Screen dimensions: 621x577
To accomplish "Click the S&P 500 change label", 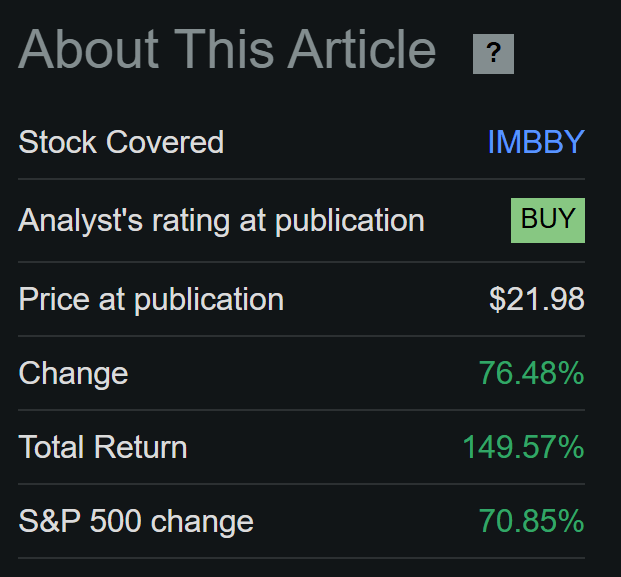I will [x=136, y=522].
